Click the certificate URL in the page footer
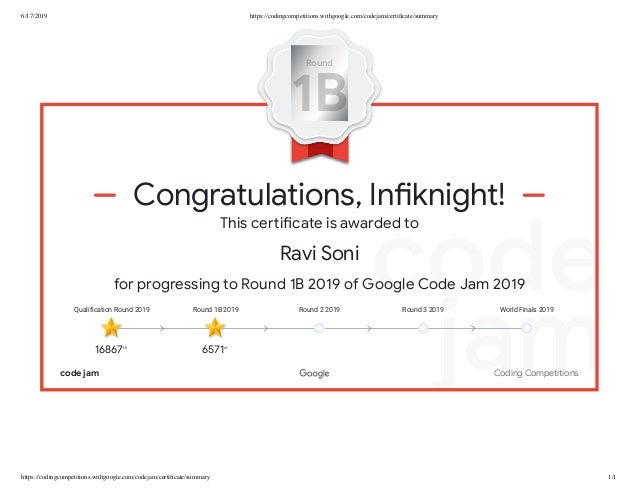 (x=116, y=477)
